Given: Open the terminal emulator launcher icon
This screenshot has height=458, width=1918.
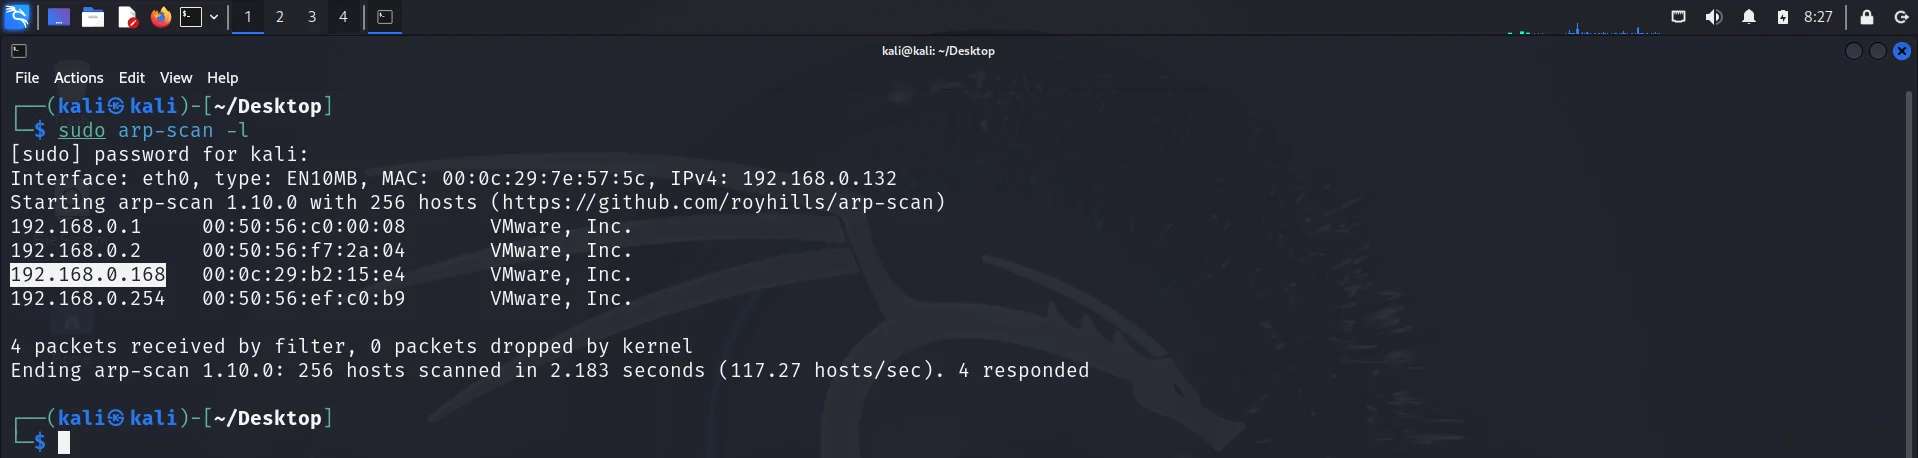Looking at the screenshot, I should point(191,17).
